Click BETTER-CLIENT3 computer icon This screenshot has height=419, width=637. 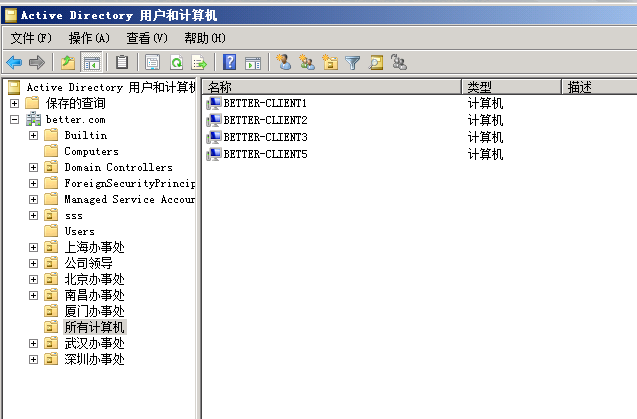coord(214,137)
